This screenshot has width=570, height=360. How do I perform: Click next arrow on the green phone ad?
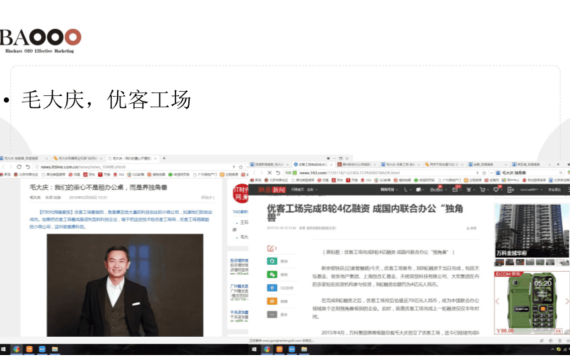point(566,301)
